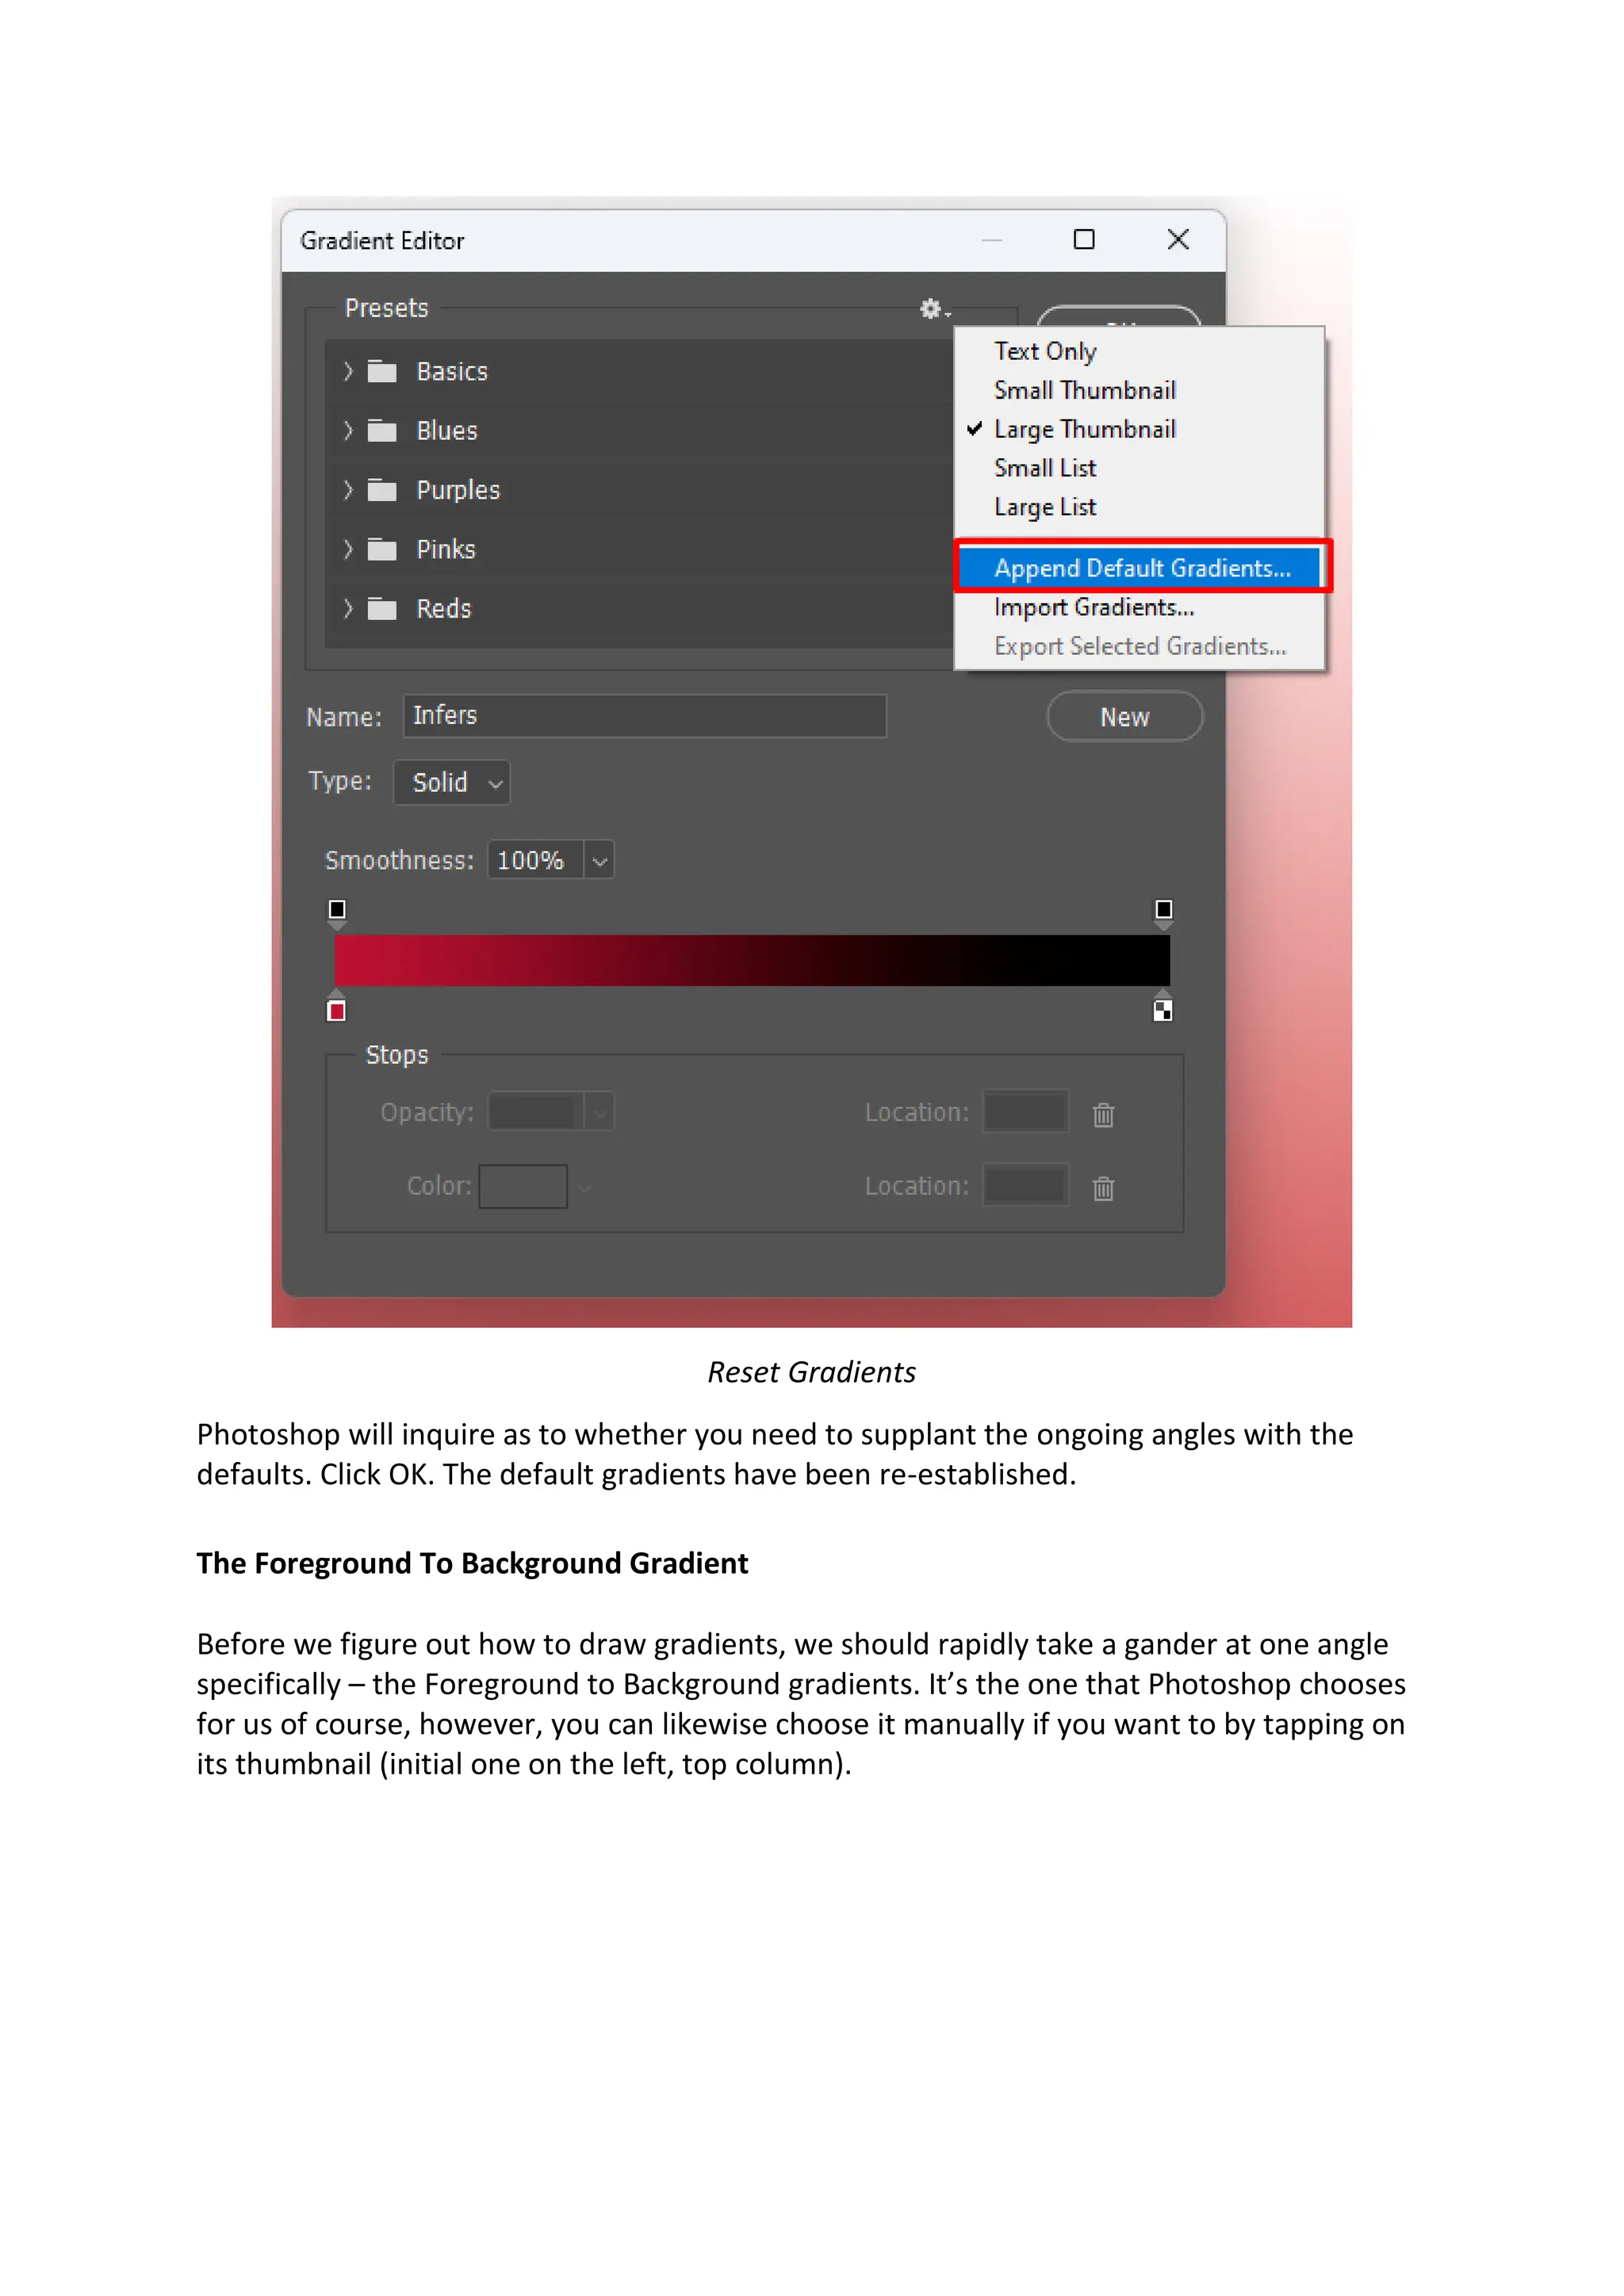This screenshot has height=2296, width=1624.
Task: Click Import Gradients menu item
Action: pos(1094,608)
